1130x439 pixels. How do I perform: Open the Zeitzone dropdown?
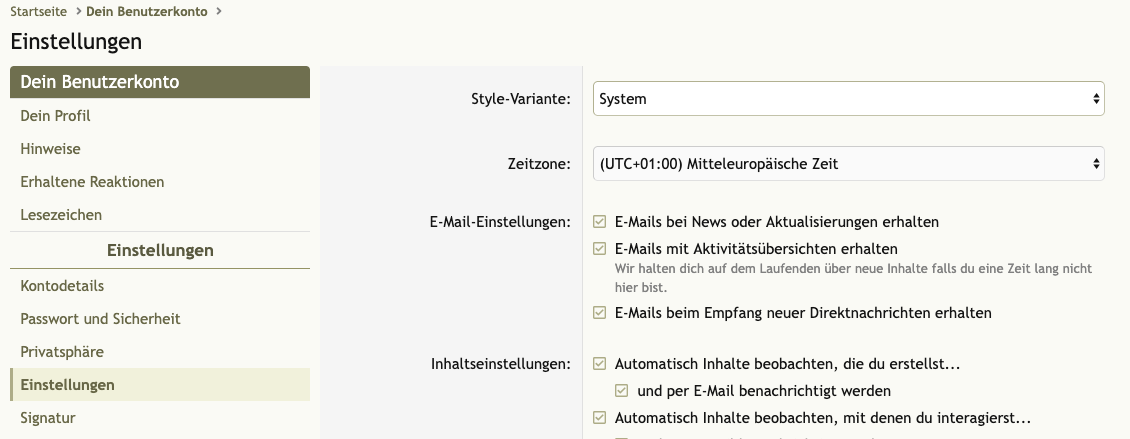click(848, 163)
